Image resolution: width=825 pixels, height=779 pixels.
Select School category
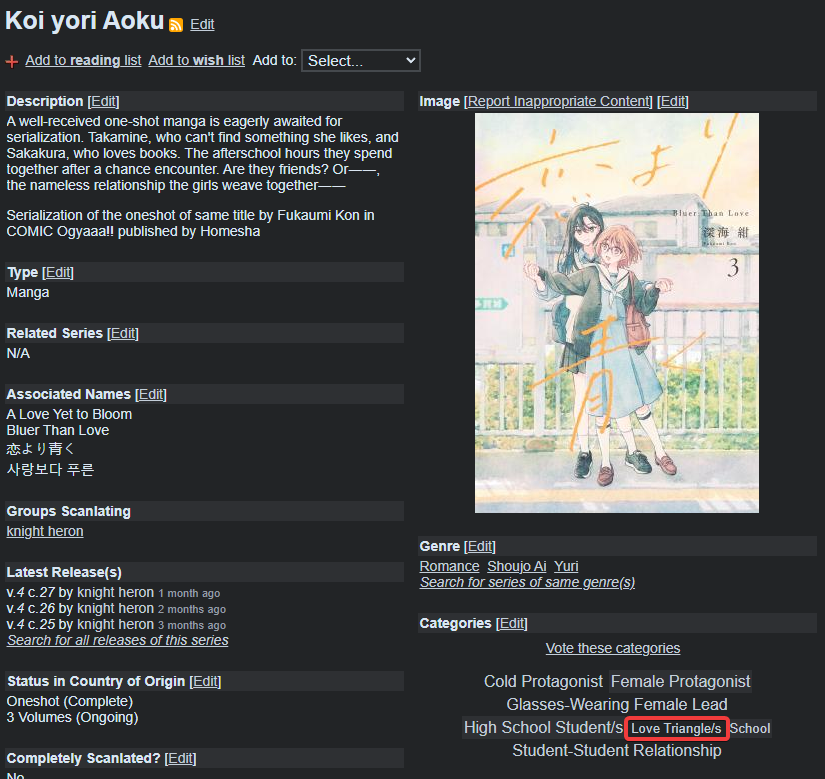coord(750,729)
